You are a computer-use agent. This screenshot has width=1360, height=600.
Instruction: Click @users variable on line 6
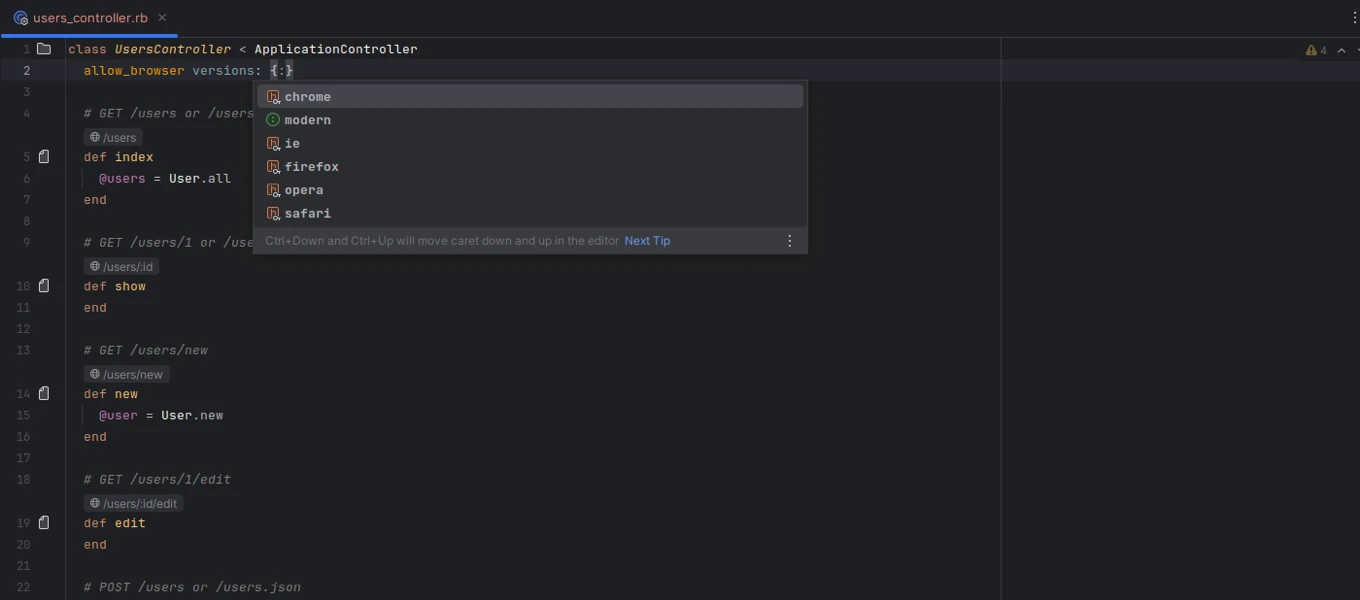coord(122,179)
